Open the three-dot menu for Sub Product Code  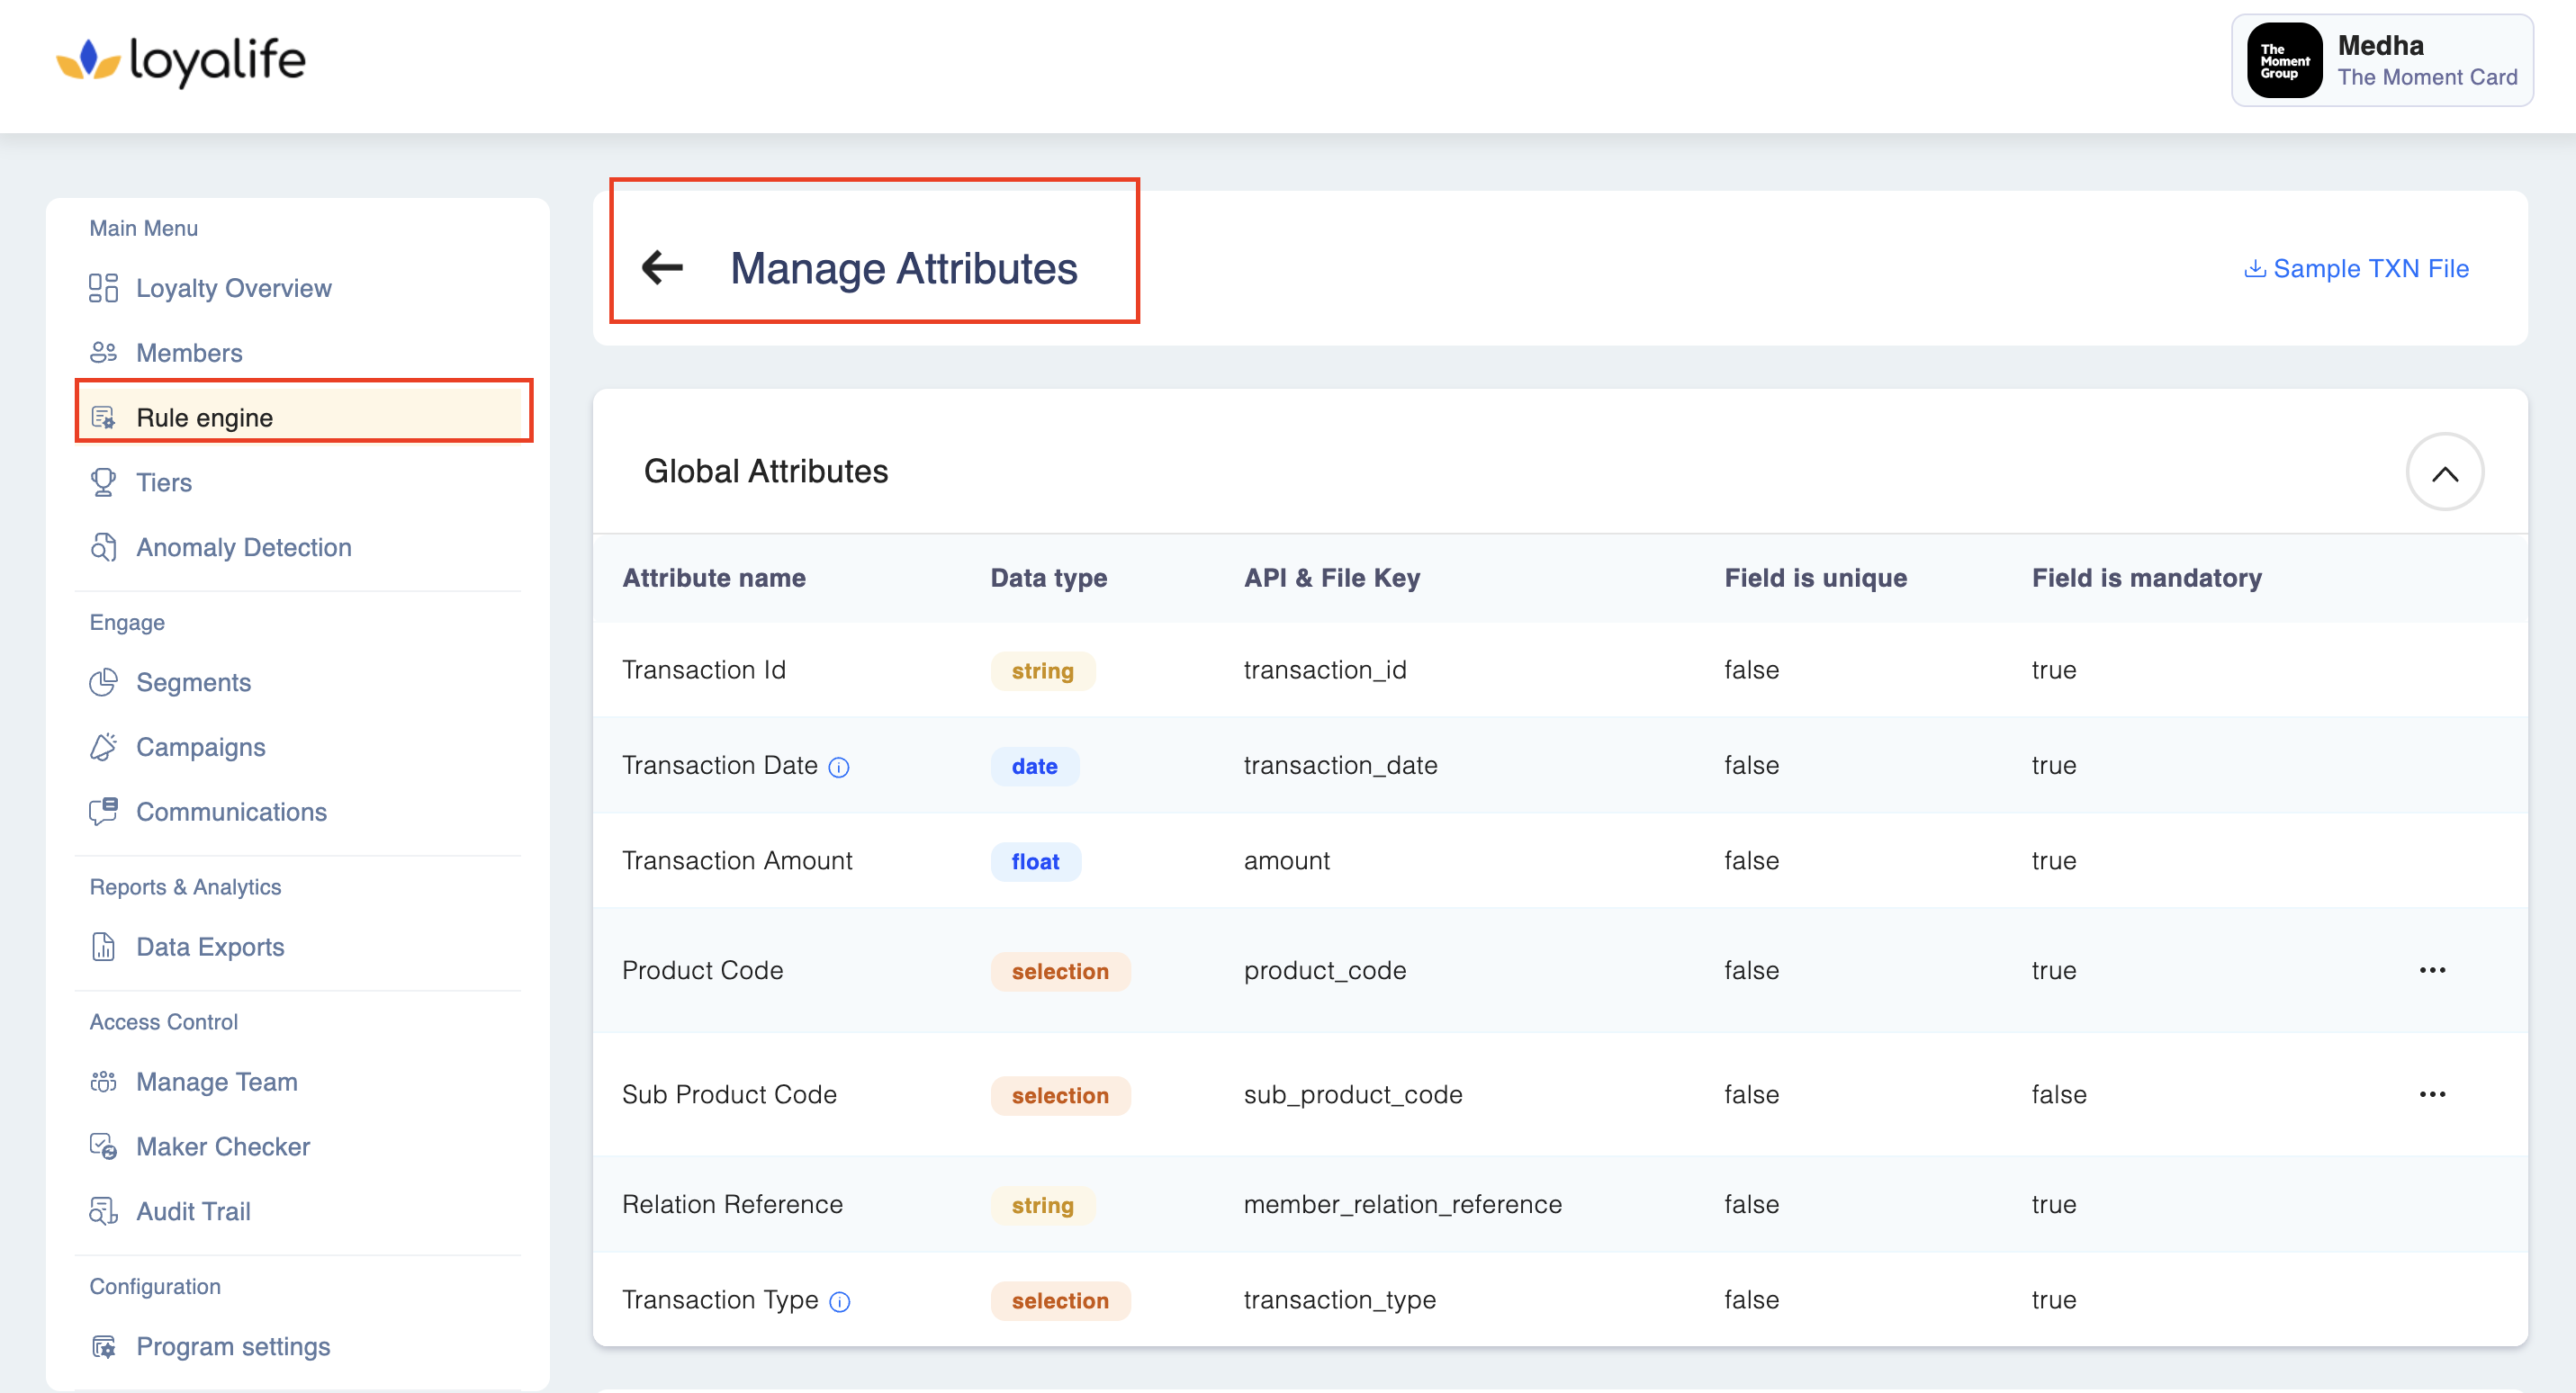click(2432, 1094)
